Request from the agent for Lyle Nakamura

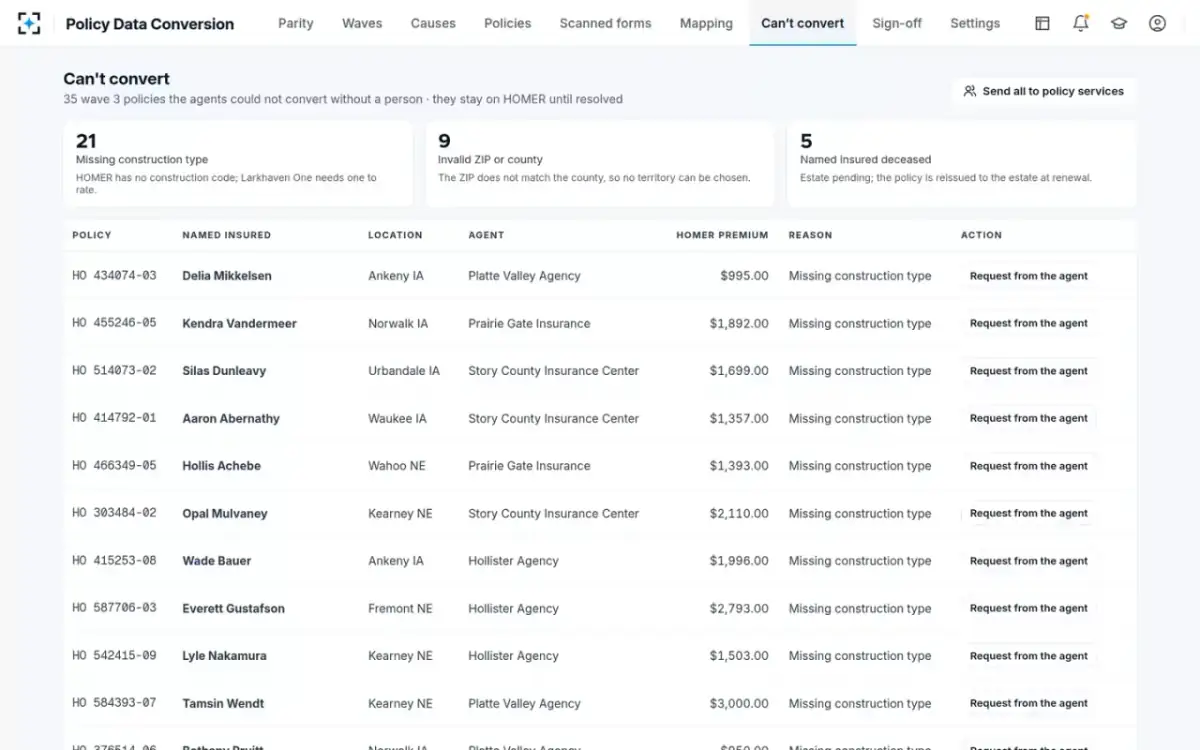(x=1028, y=656)
